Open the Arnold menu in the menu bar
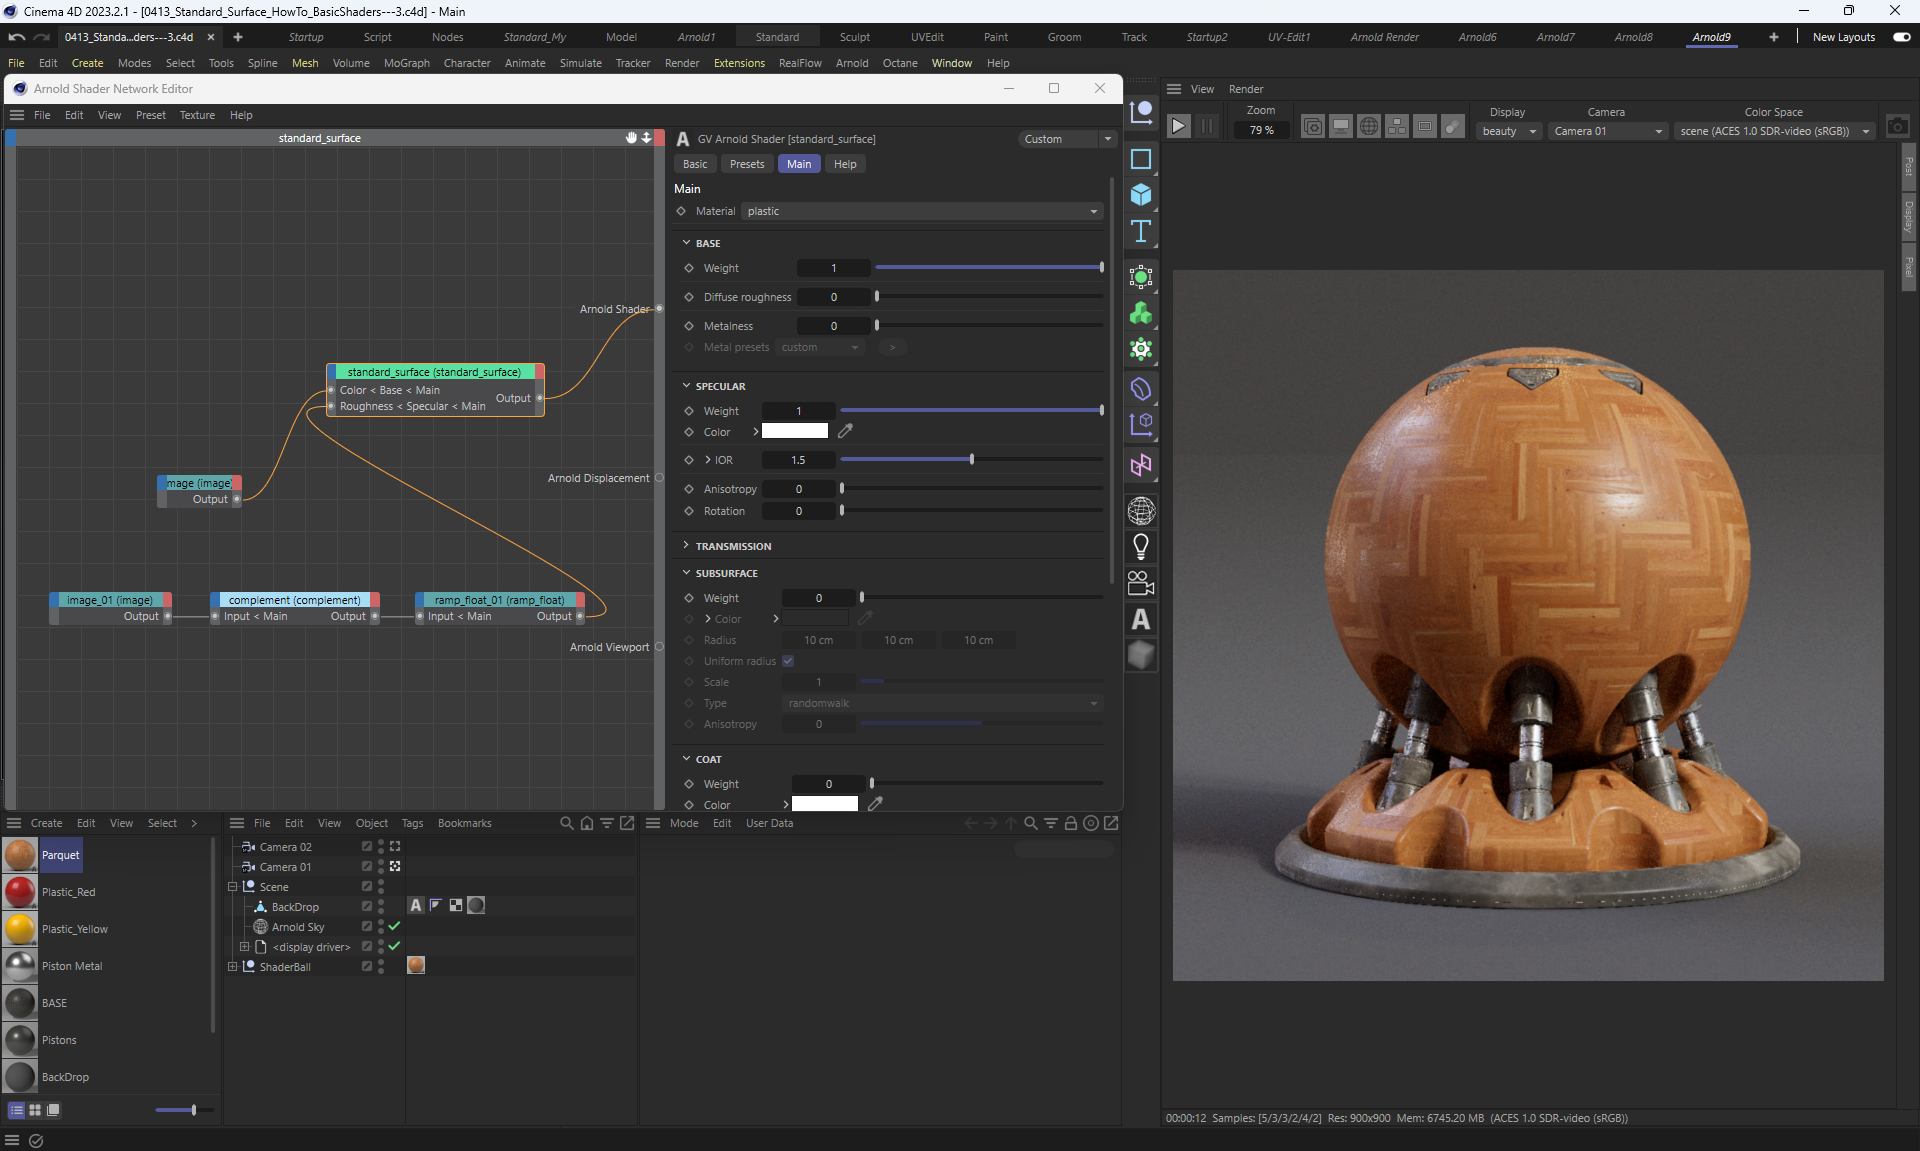The image size is (1920, 1151). [852, 63]
